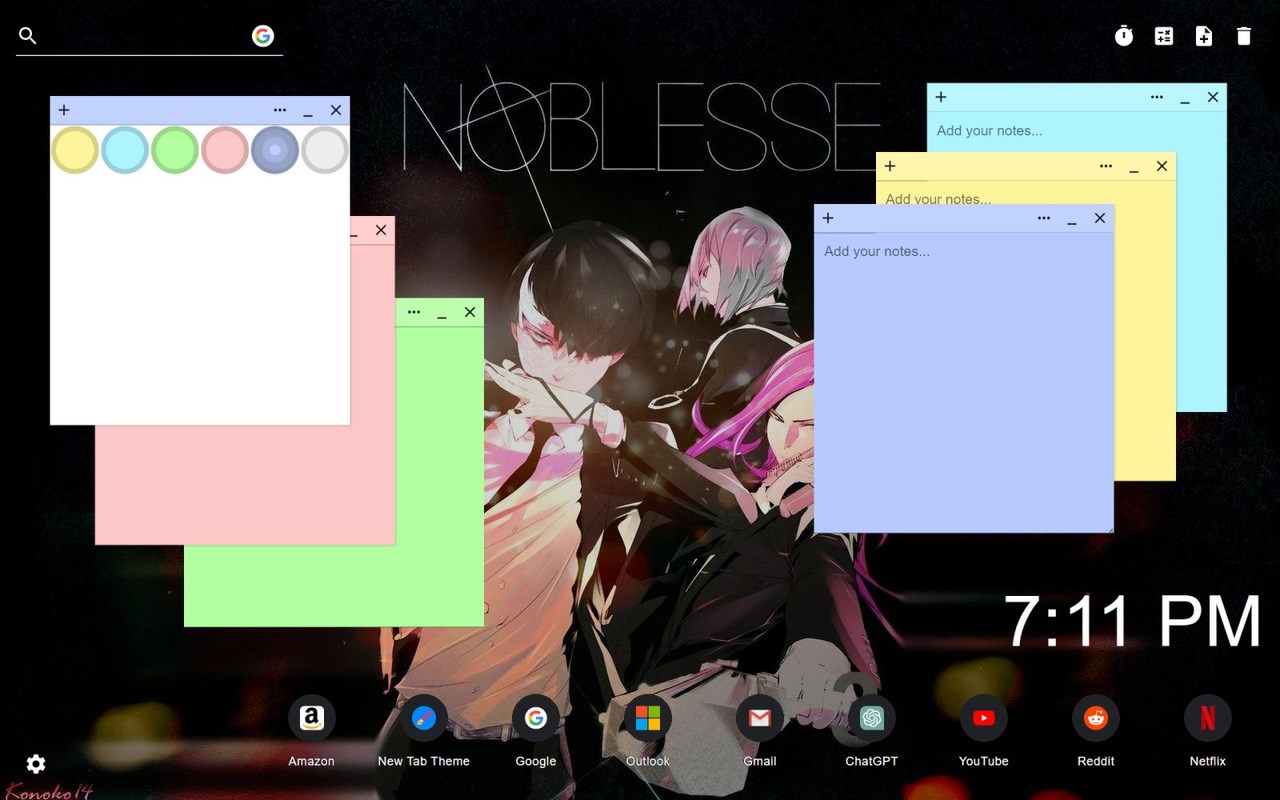Click the trash delete notes icon

(x=1244, y=36)
